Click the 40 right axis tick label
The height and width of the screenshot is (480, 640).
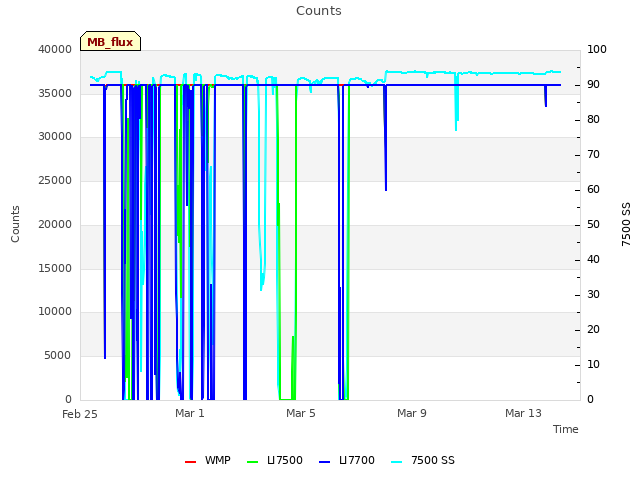point(593,260)
